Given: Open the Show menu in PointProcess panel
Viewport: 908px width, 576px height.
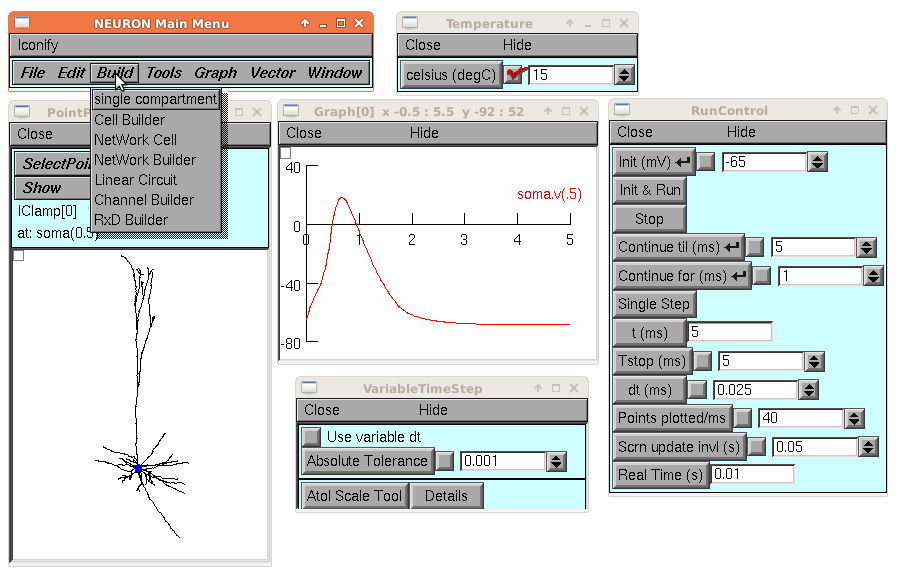Looking at the screenshot, I should coord(52,188).
